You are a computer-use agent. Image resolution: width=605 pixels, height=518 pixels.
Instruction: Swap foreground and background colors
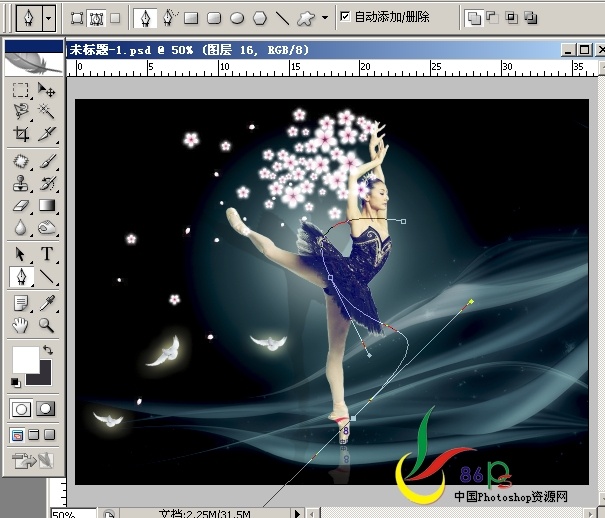pyautogui.click(x=48, y=350)
